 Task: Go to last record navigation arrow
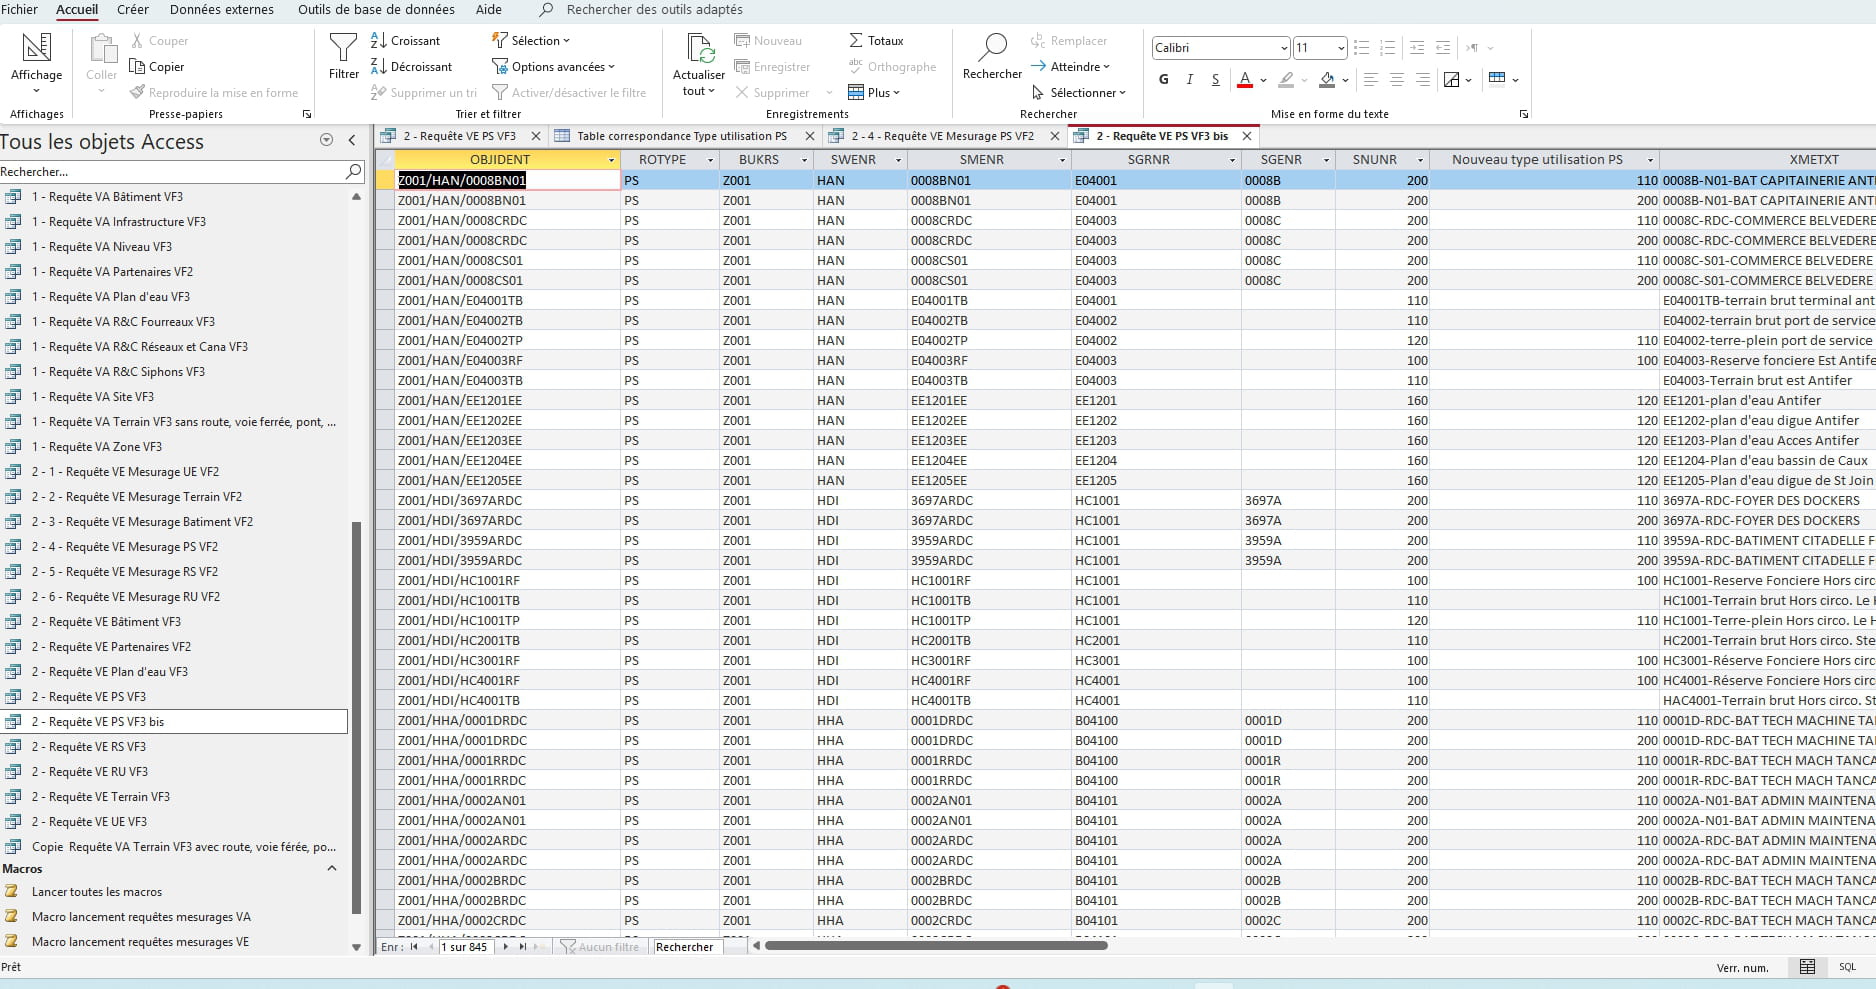tap(522, 947)
